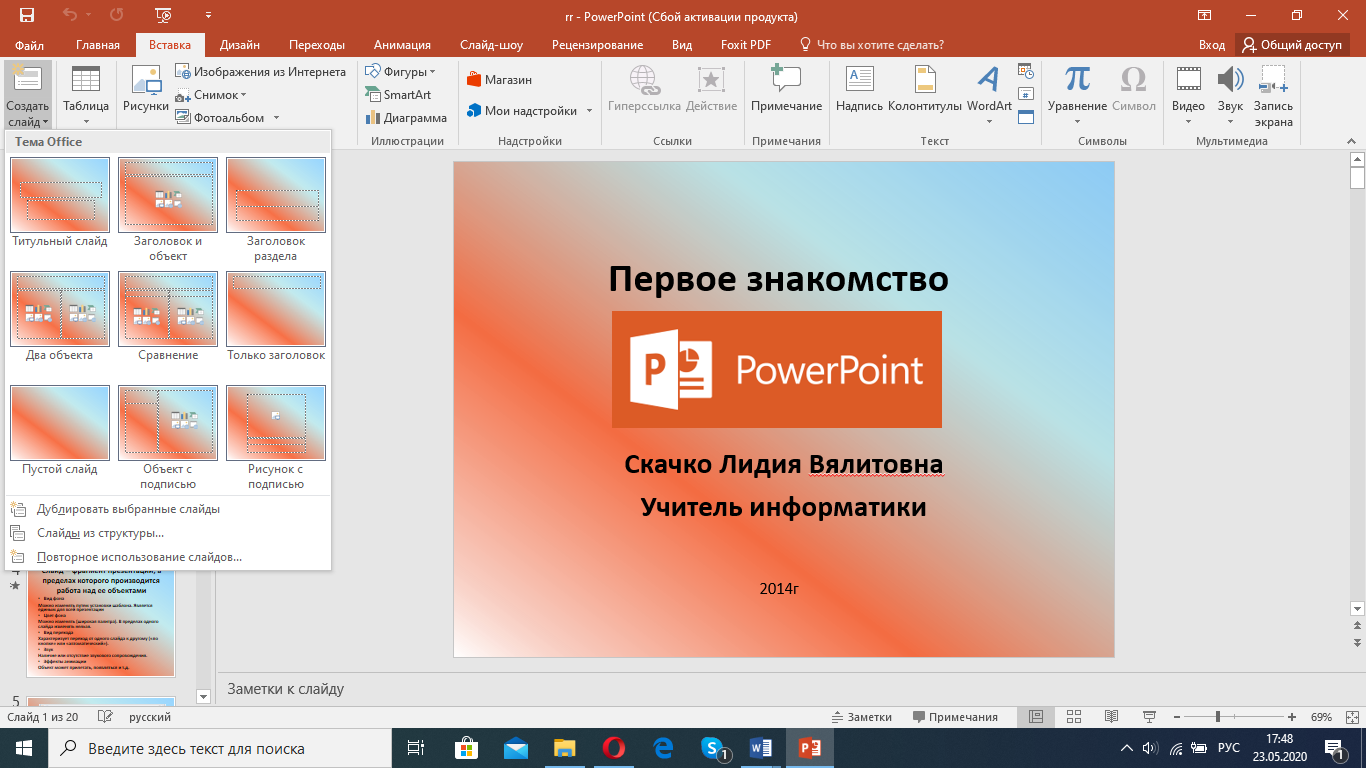Viewport: 1366px width, 768px height.
Task: Insert a Надпись text box
Action: coord(859,90)
